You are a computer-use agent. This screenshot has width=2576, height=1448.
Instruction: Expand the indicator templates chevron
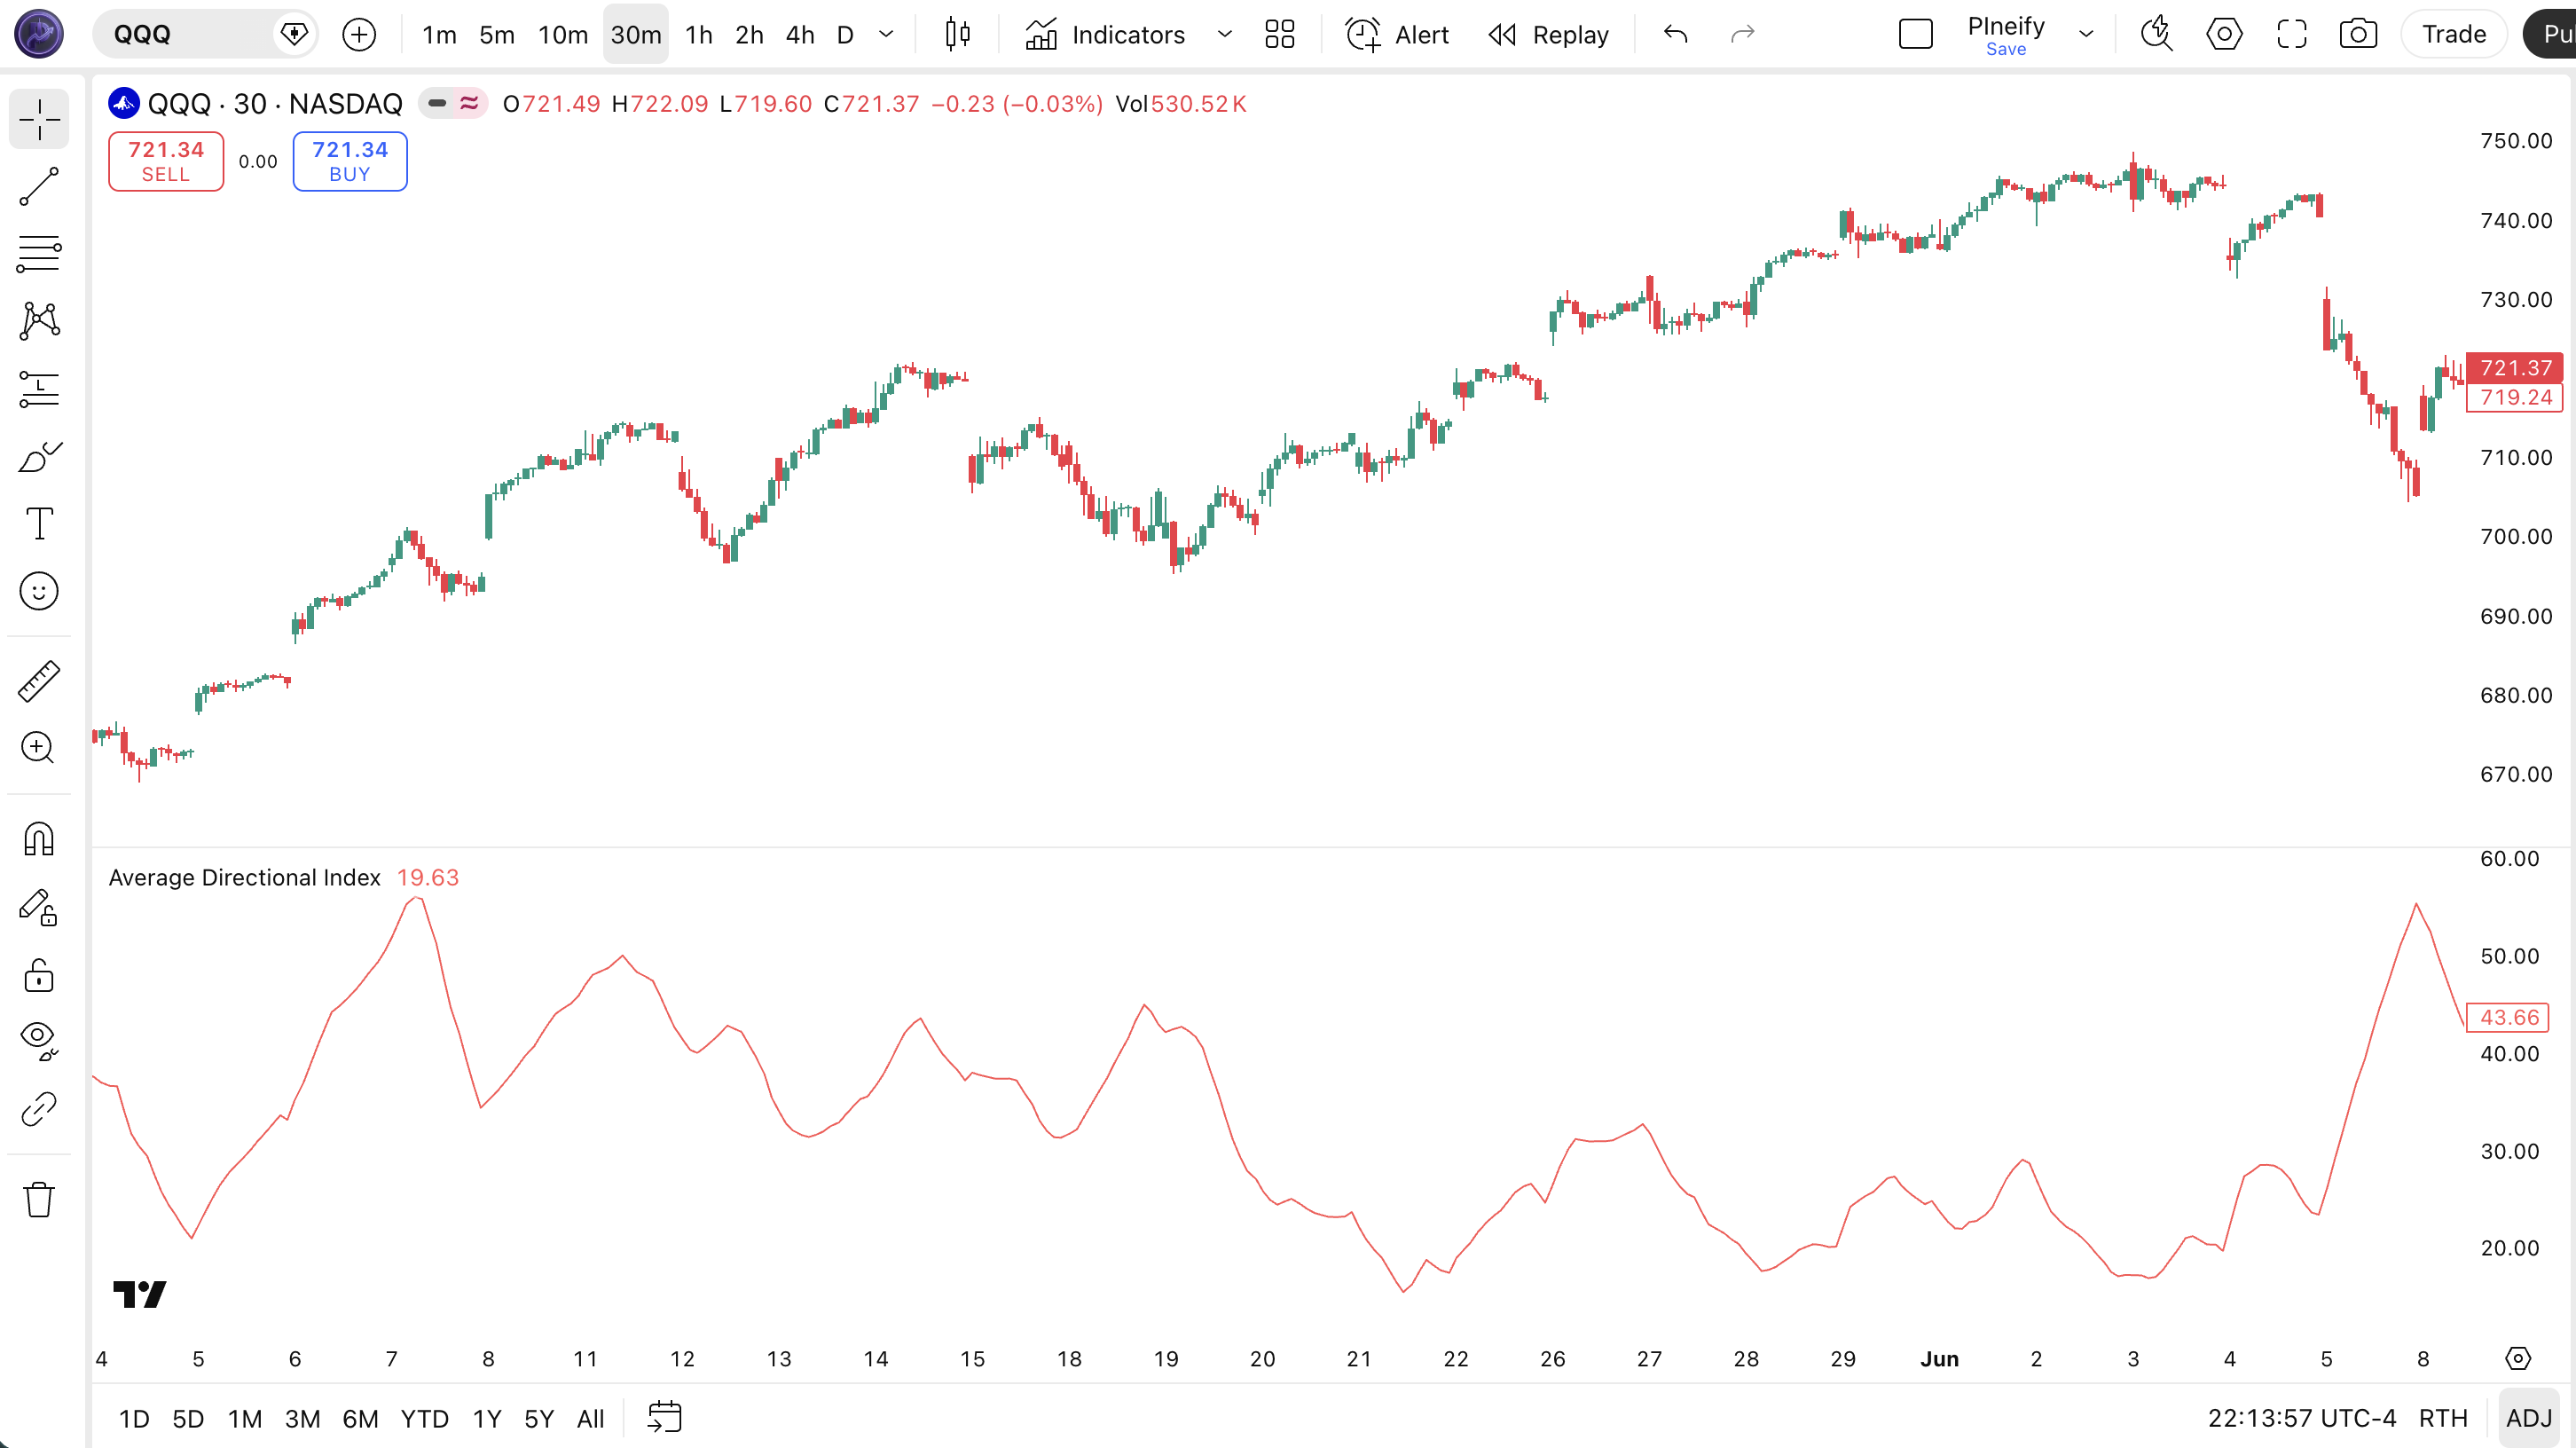pos(1224,34)
